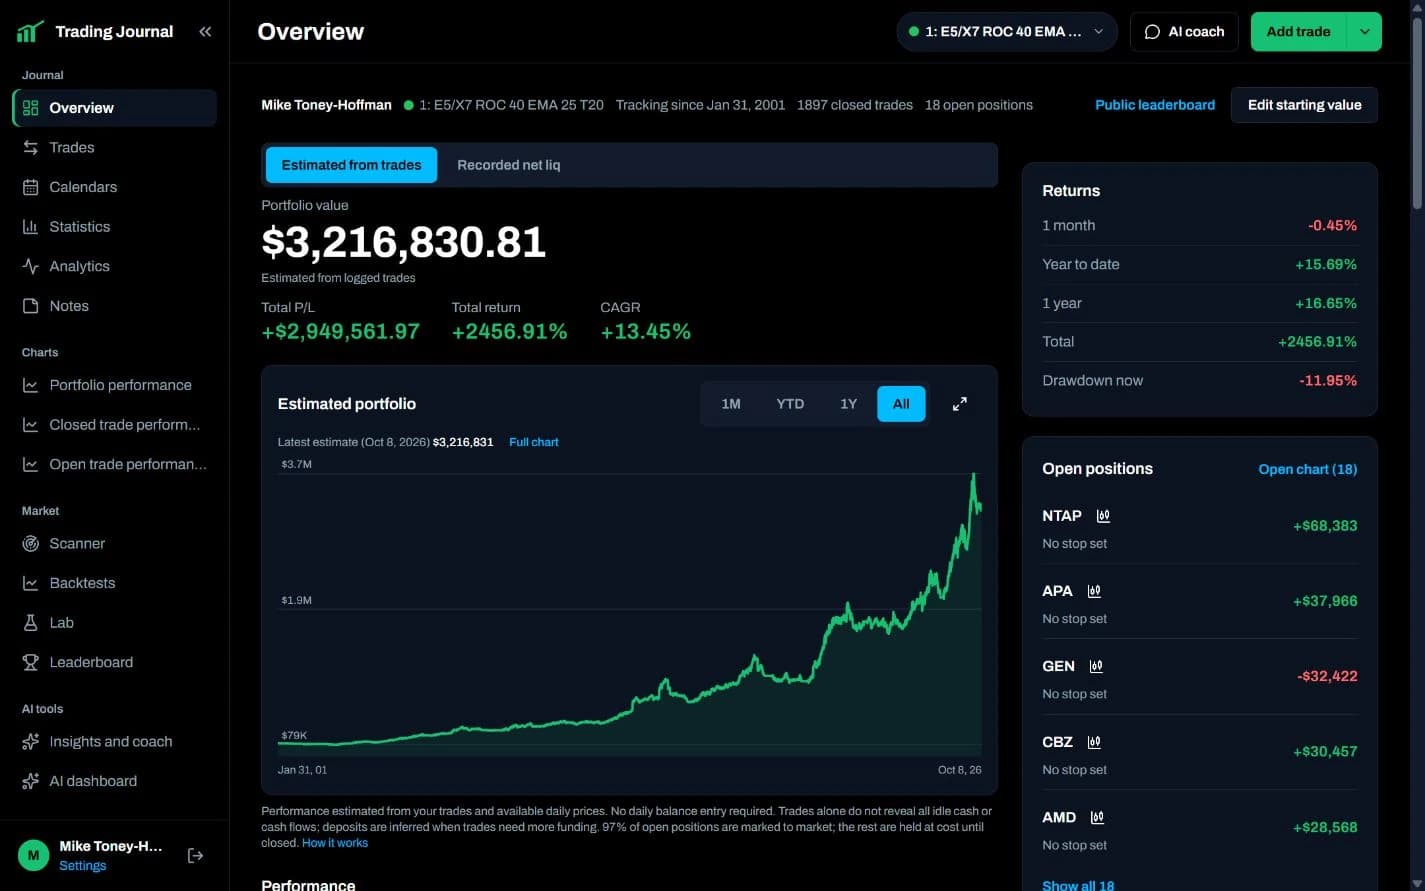Set chart range to All
The width and height of the screenshot is (1425, 891).
(x=901, y=404)
